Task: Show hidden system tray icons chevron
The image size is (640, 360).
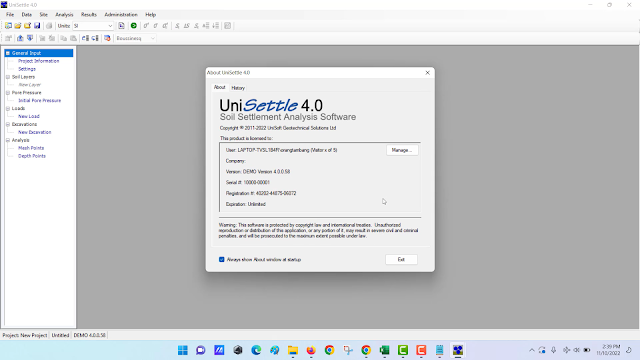Action: (531, 350)
